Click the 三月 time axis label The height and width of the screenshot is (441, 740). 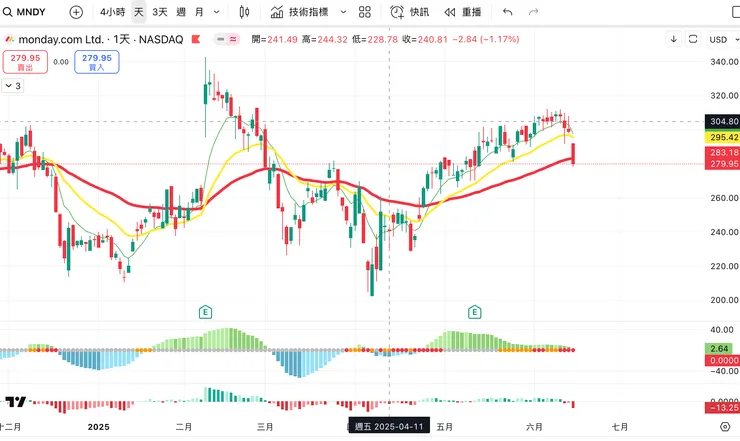(x=265, y=427)
